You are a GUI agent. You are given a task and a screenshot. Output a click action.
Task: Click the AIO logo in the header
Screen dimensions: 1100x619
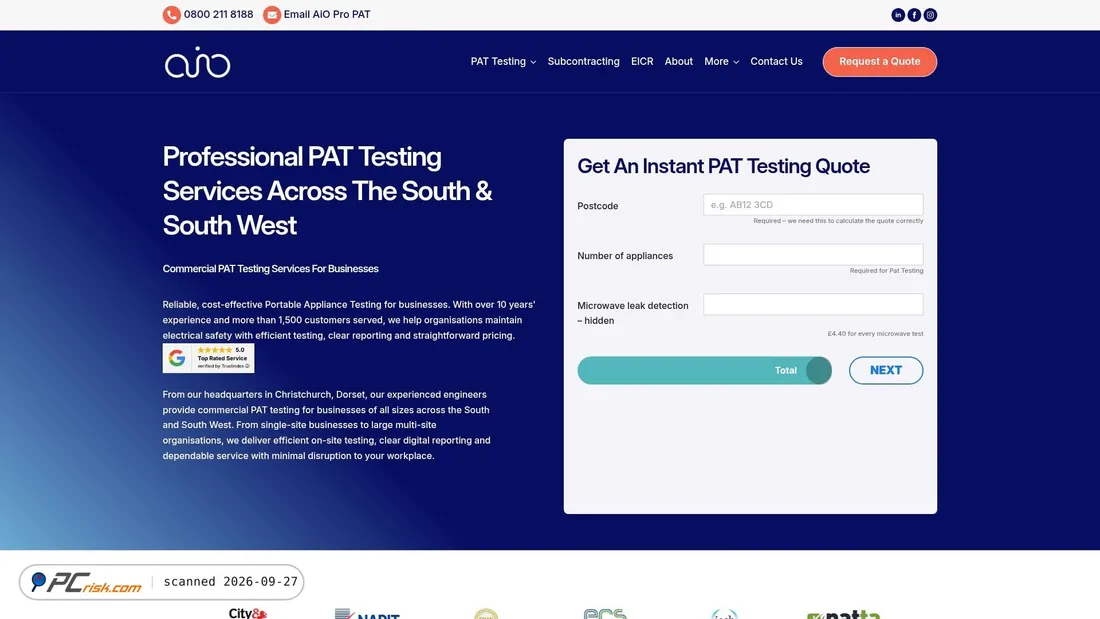pos(197,62)
